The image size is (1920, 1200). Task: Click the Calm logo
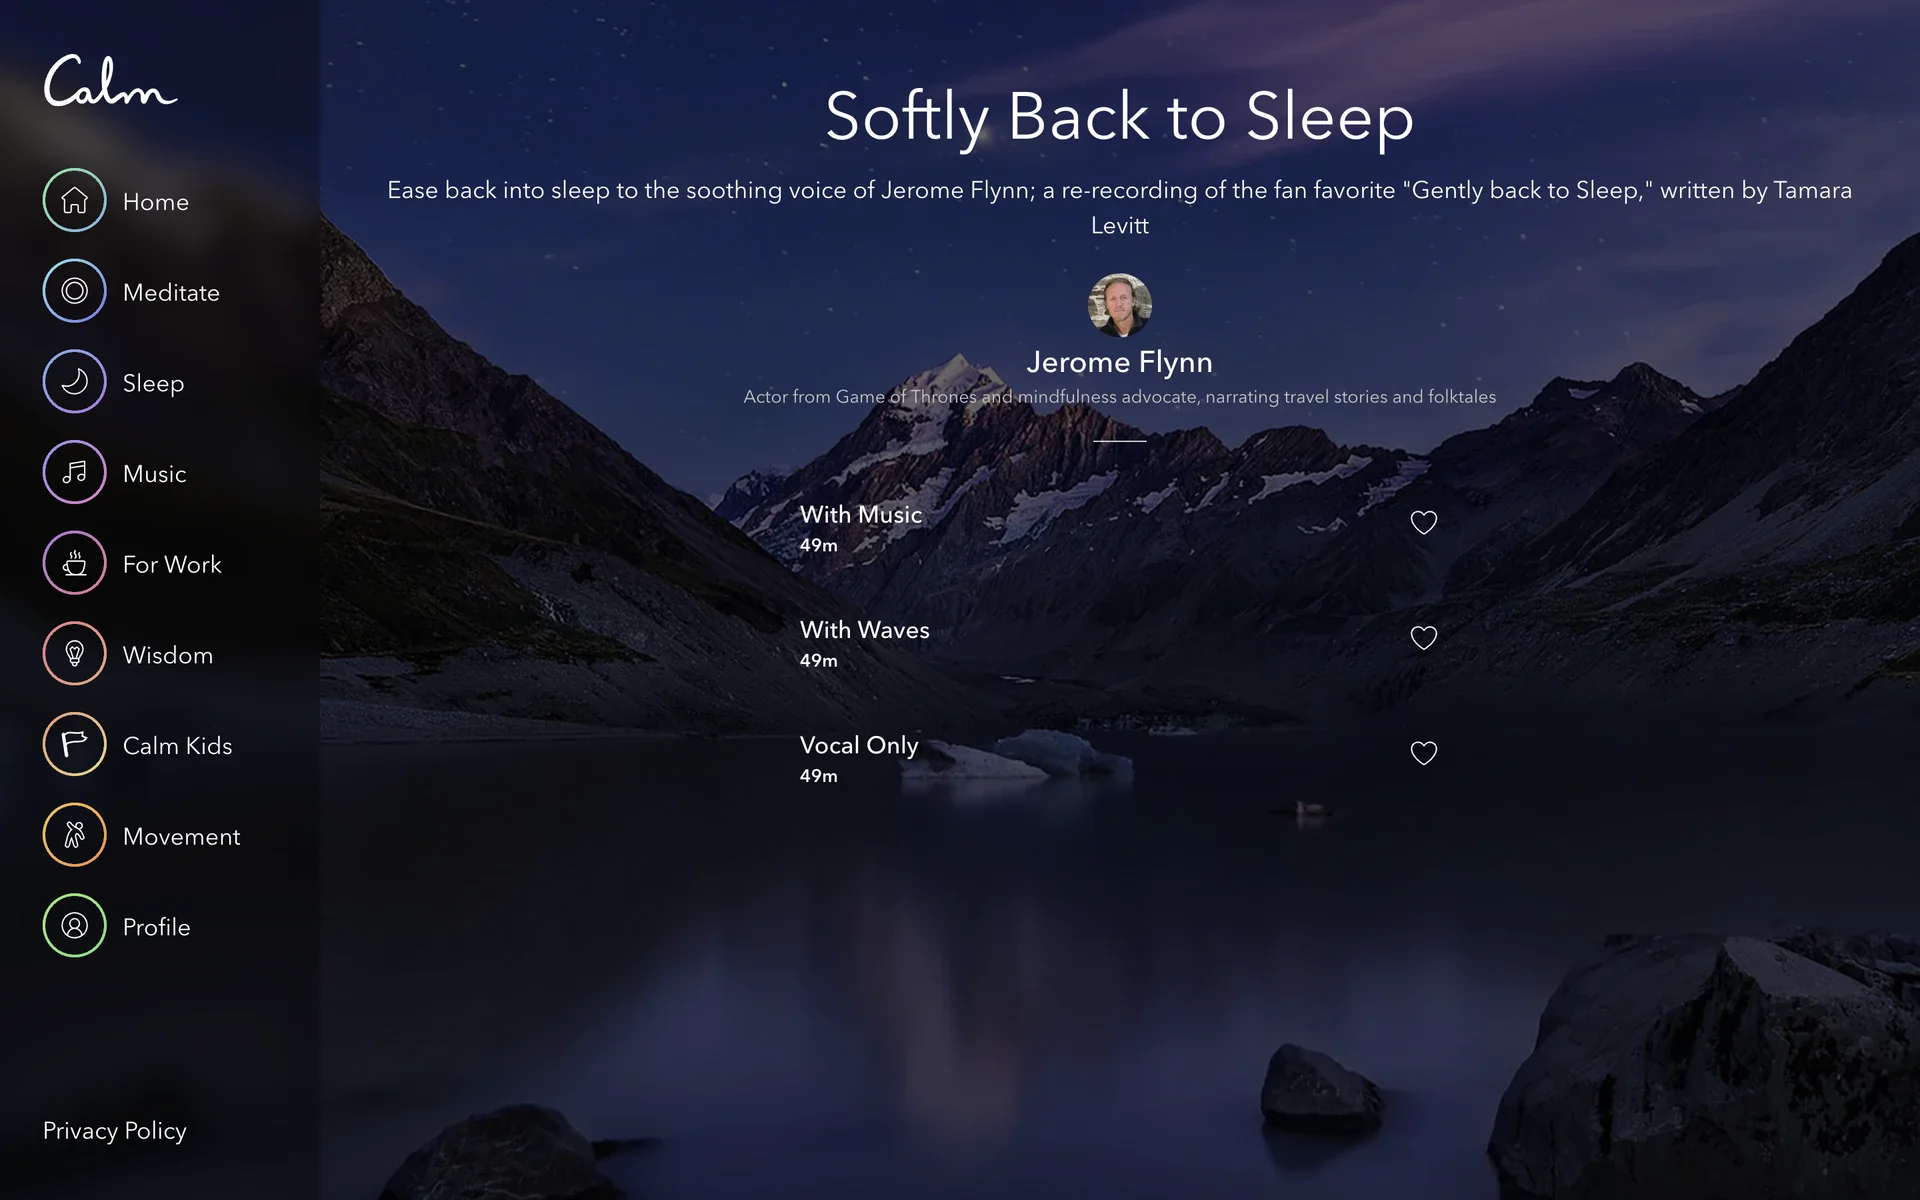[x=110, y=81]
